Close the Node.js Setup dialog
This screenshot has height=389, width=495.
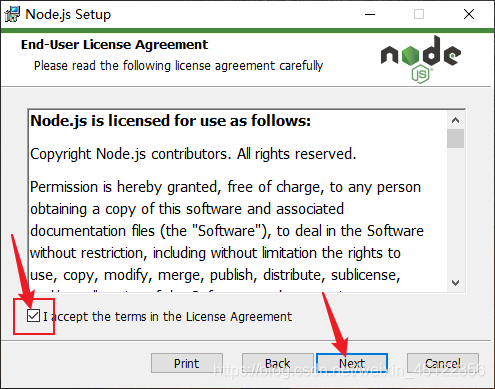click(x=469, y=14)
